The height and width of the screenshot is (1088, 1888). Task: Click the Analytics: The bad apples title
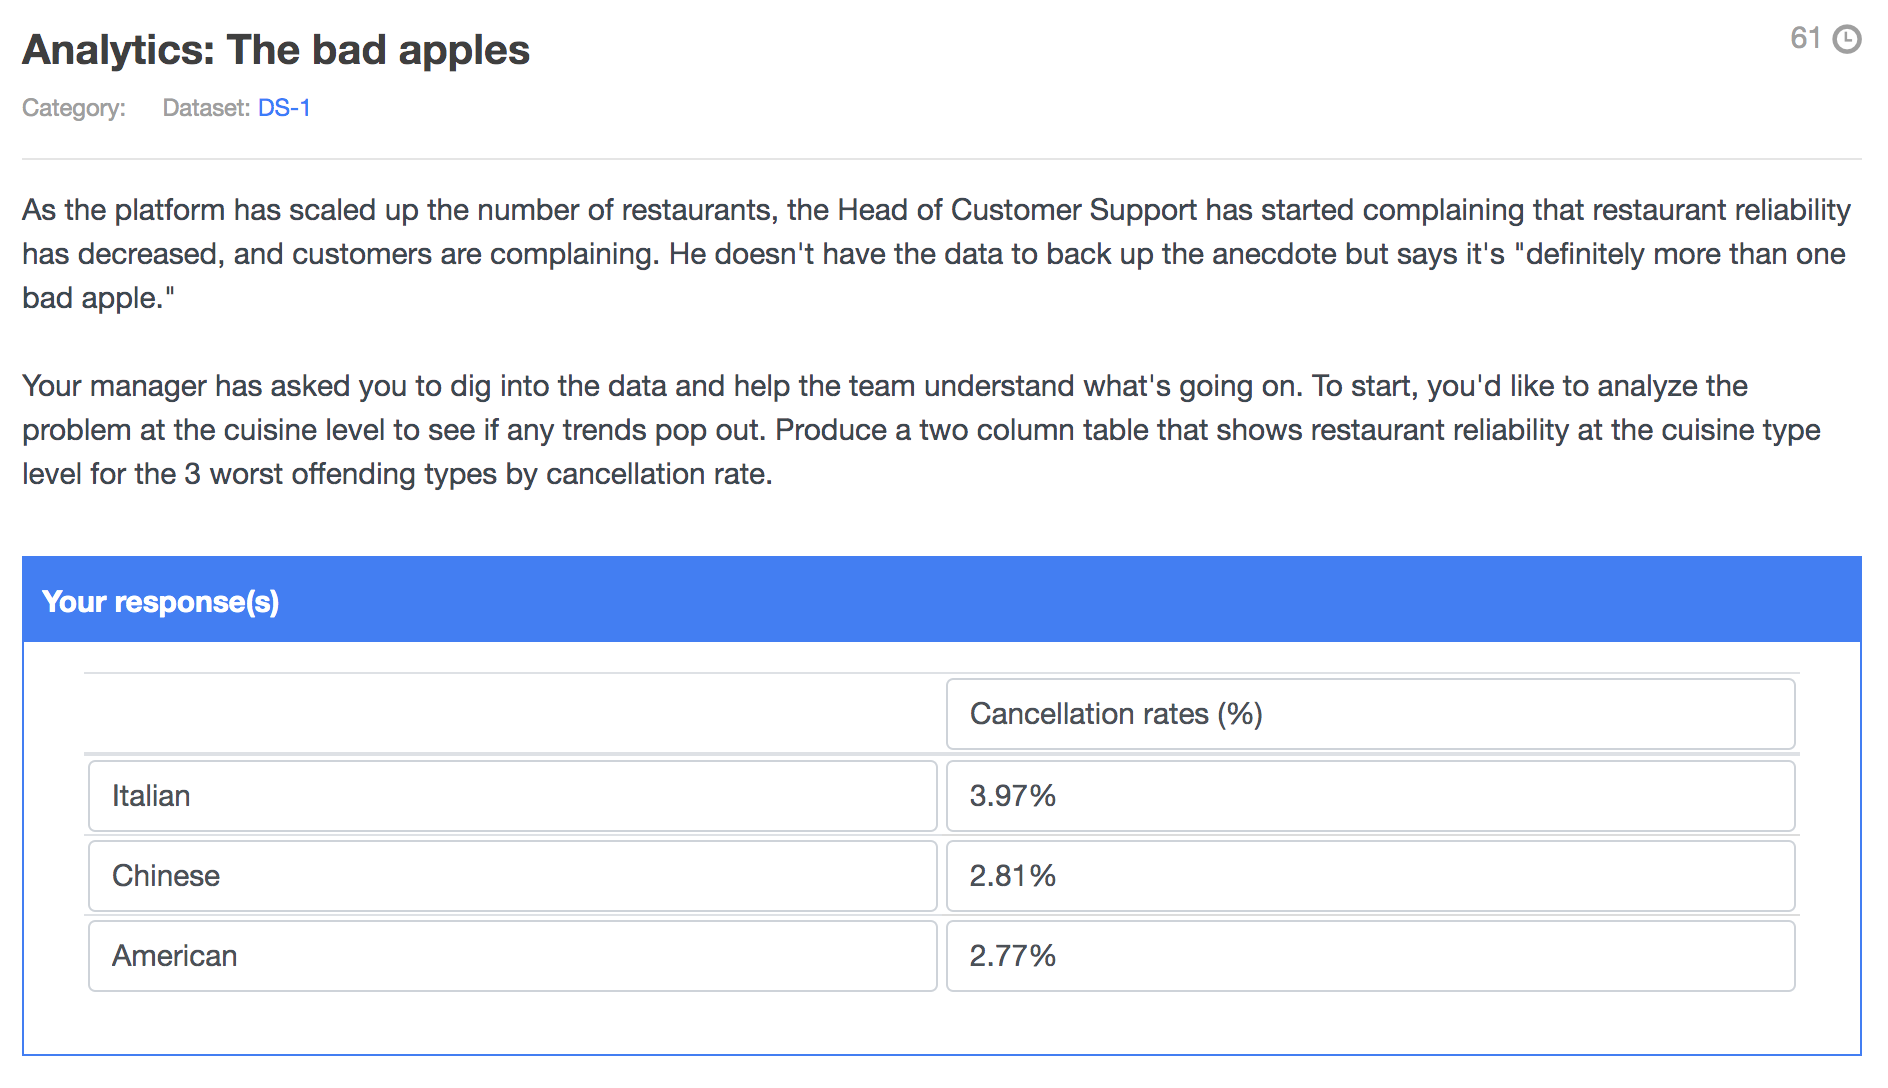click(276, 50)
